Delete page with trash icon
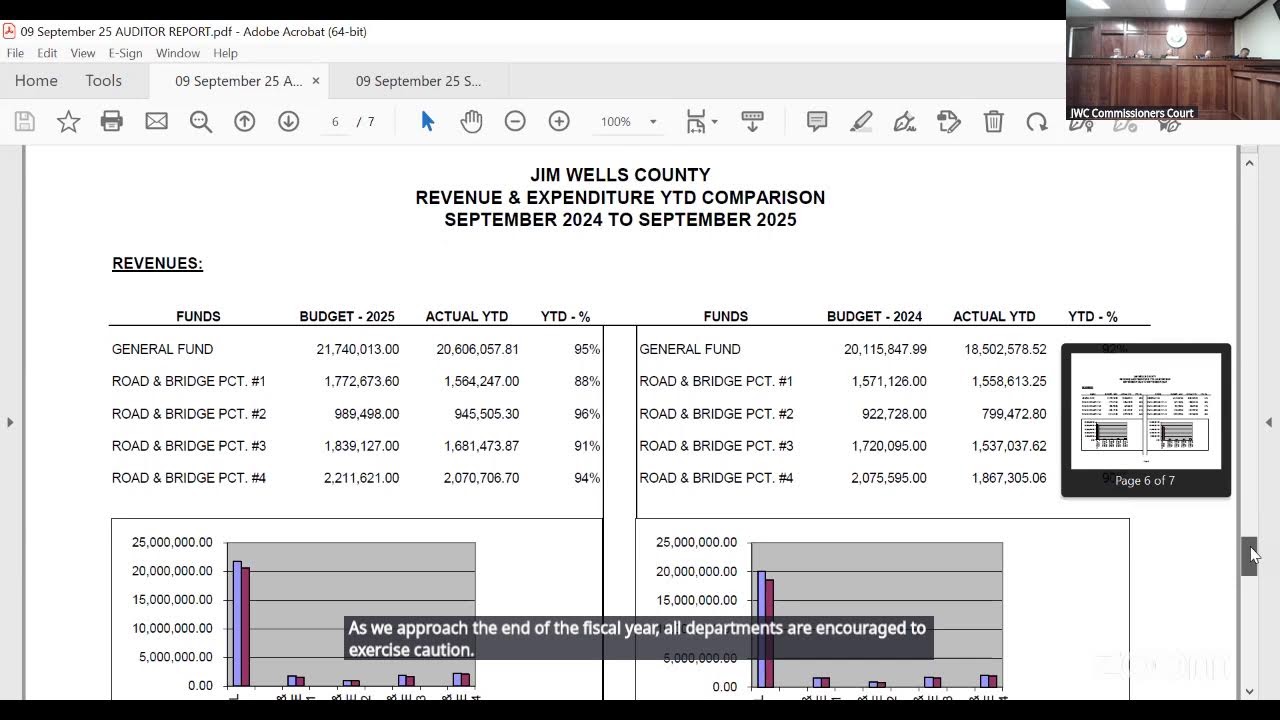The width and height of the screenshot is (1280, 720). [993, 122]
